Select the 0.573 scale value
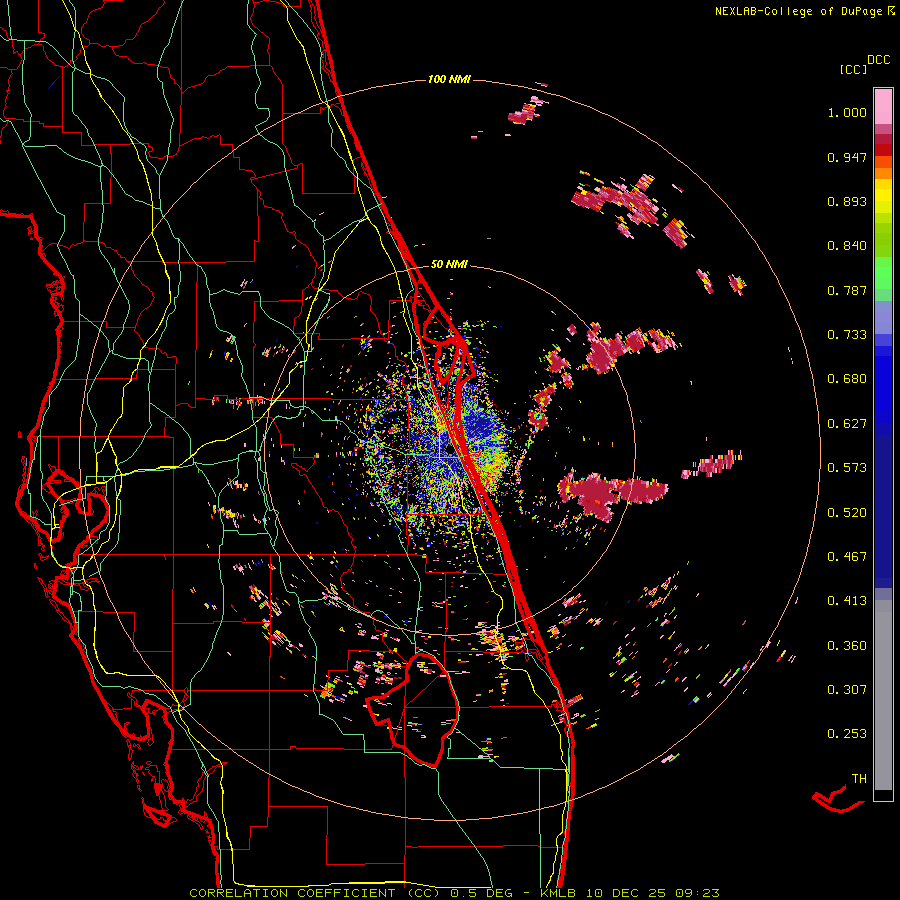This screenshot has height=900, width=900. tap(847, 468)
